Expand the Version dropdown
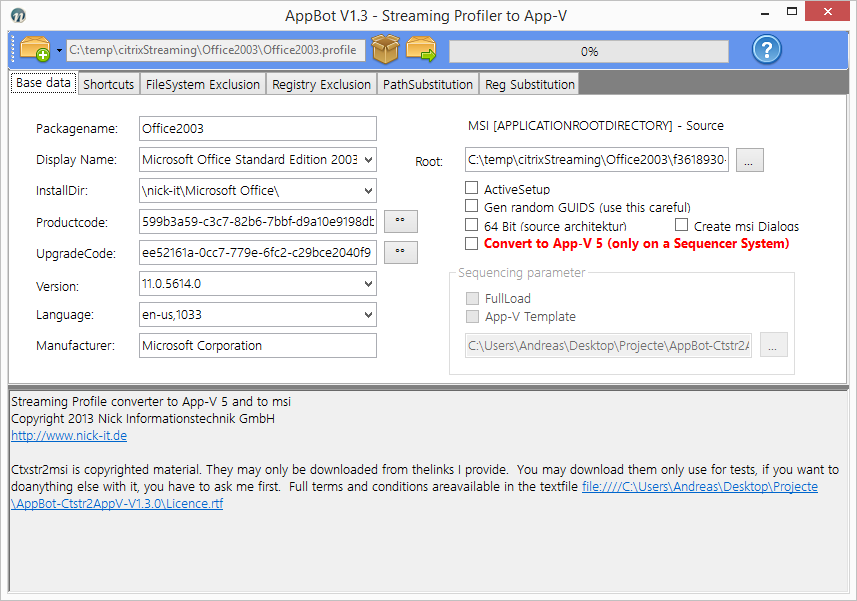The height and width of the screenshot is (601, 857). tap(368, 284)
